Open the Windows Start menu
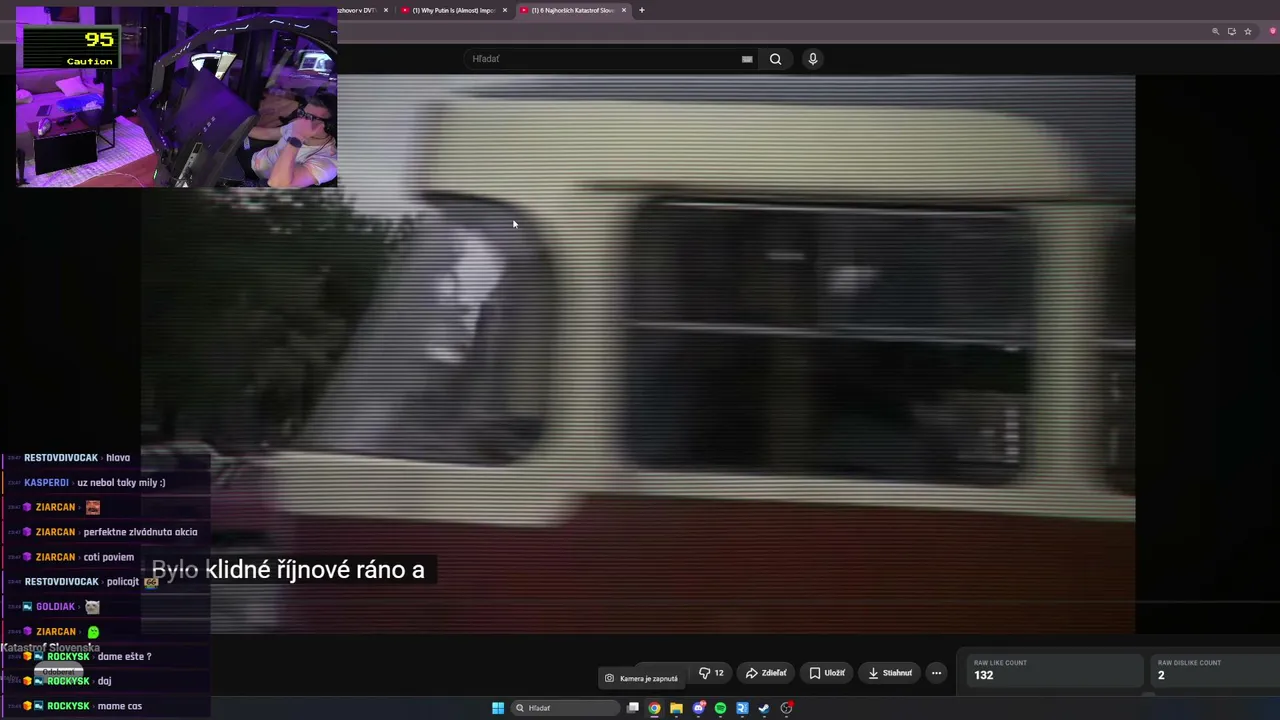Viewport: 1280px width, 720px height. [498, 708]
